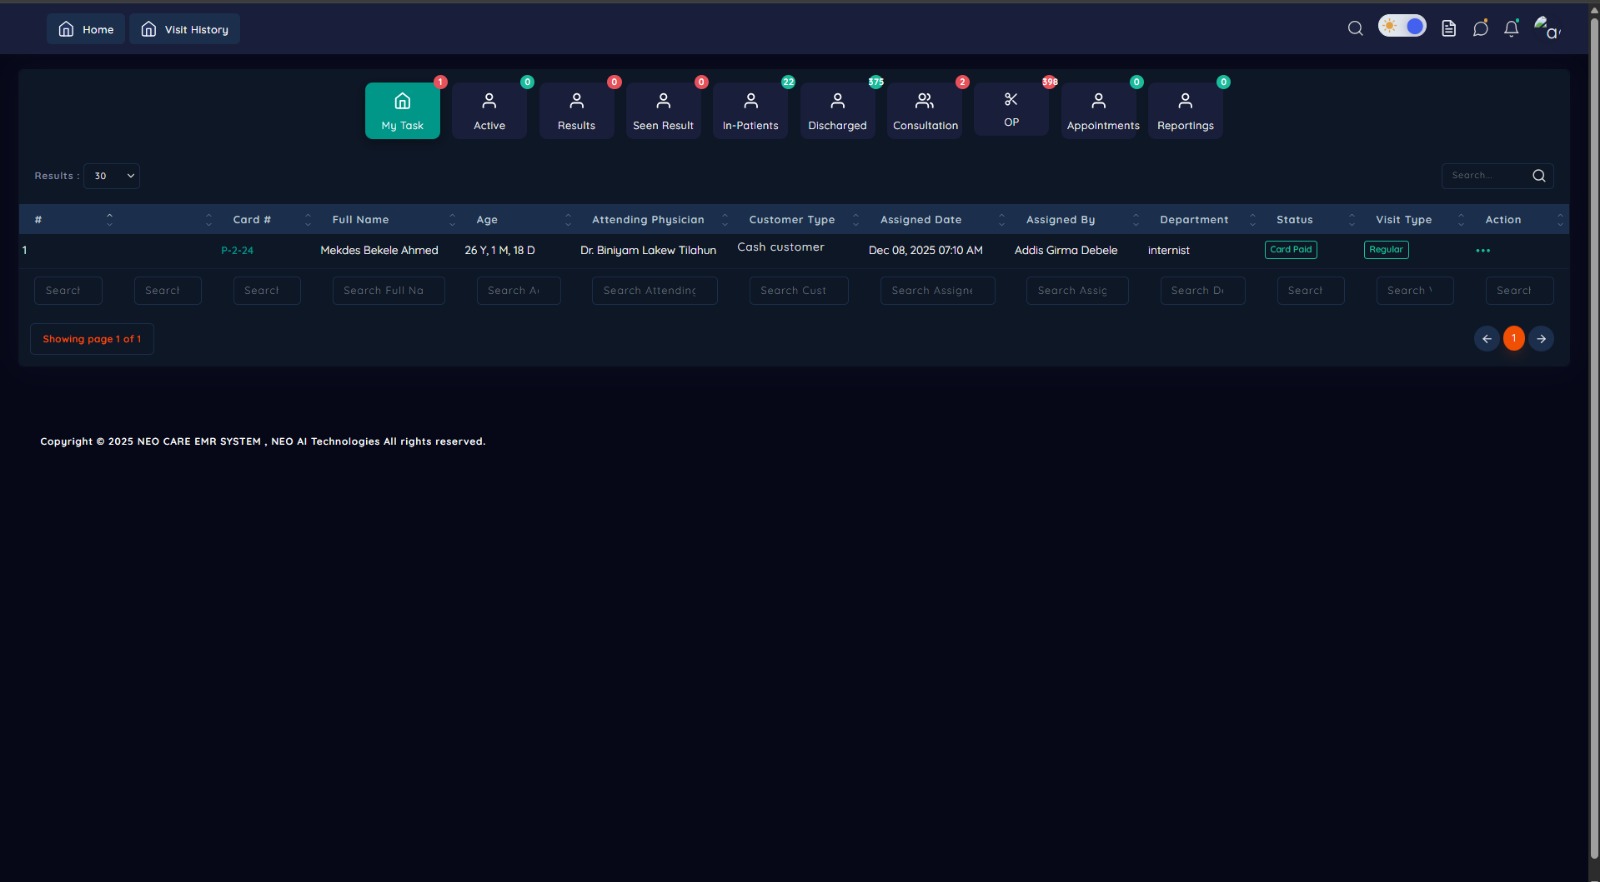1600x882 pixels.
Task: Click the Search Full Name filter field
Action: [x=388, y=291]
